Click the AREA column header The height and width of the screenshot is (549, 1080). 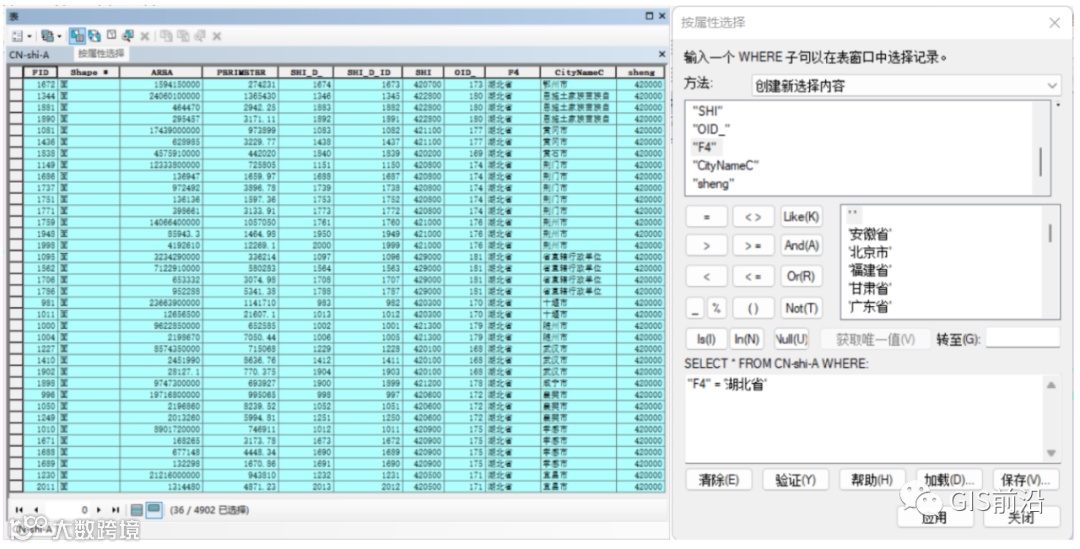[161, 72]
